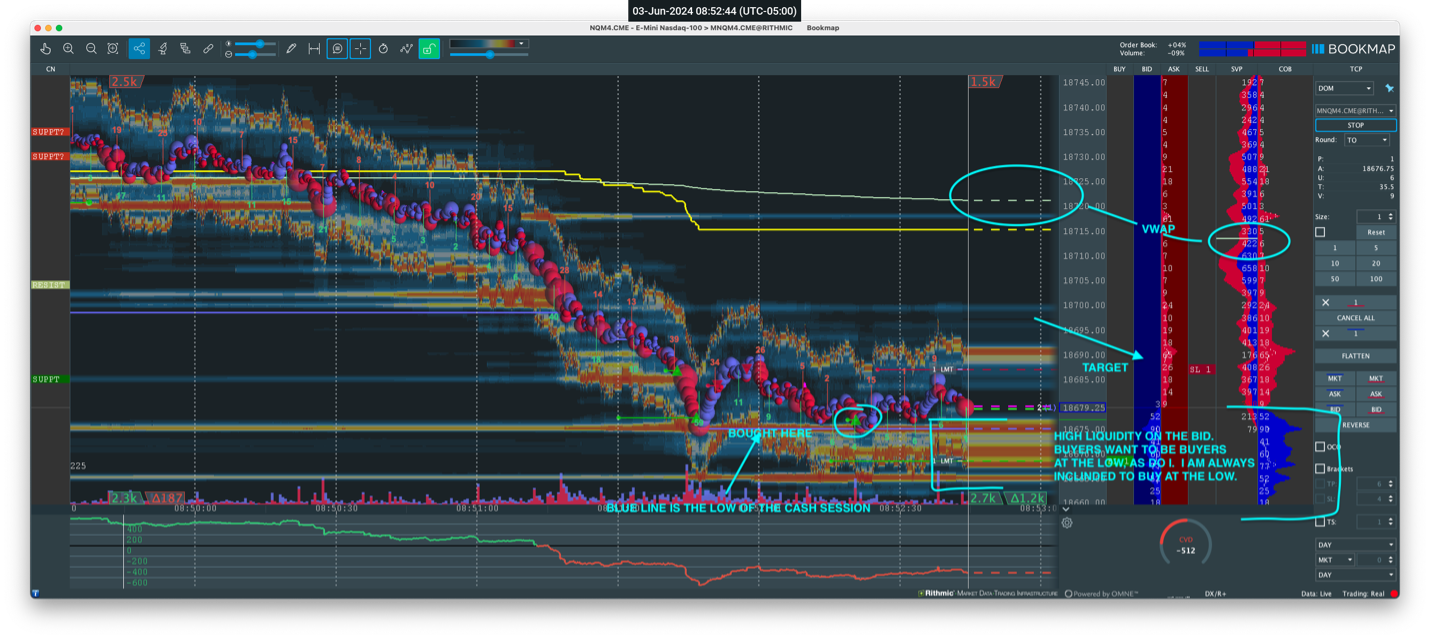Click the TS value stepper arrows
The width and height of the screenshot is (1430, 641).
click(1390, 522)
